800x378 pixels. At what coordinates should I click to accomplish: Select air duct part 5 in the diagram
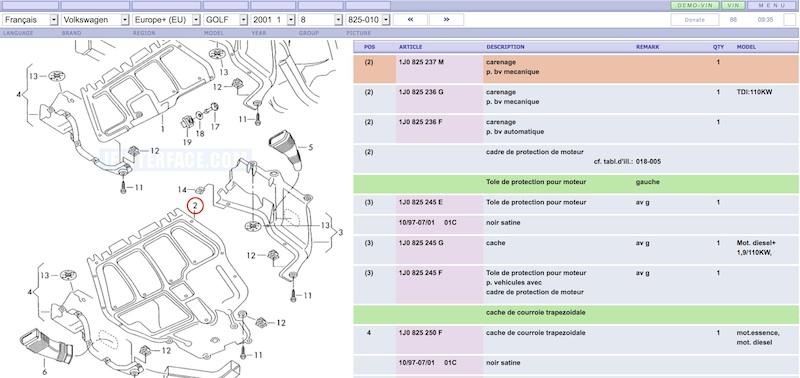(x=285, y=149)
